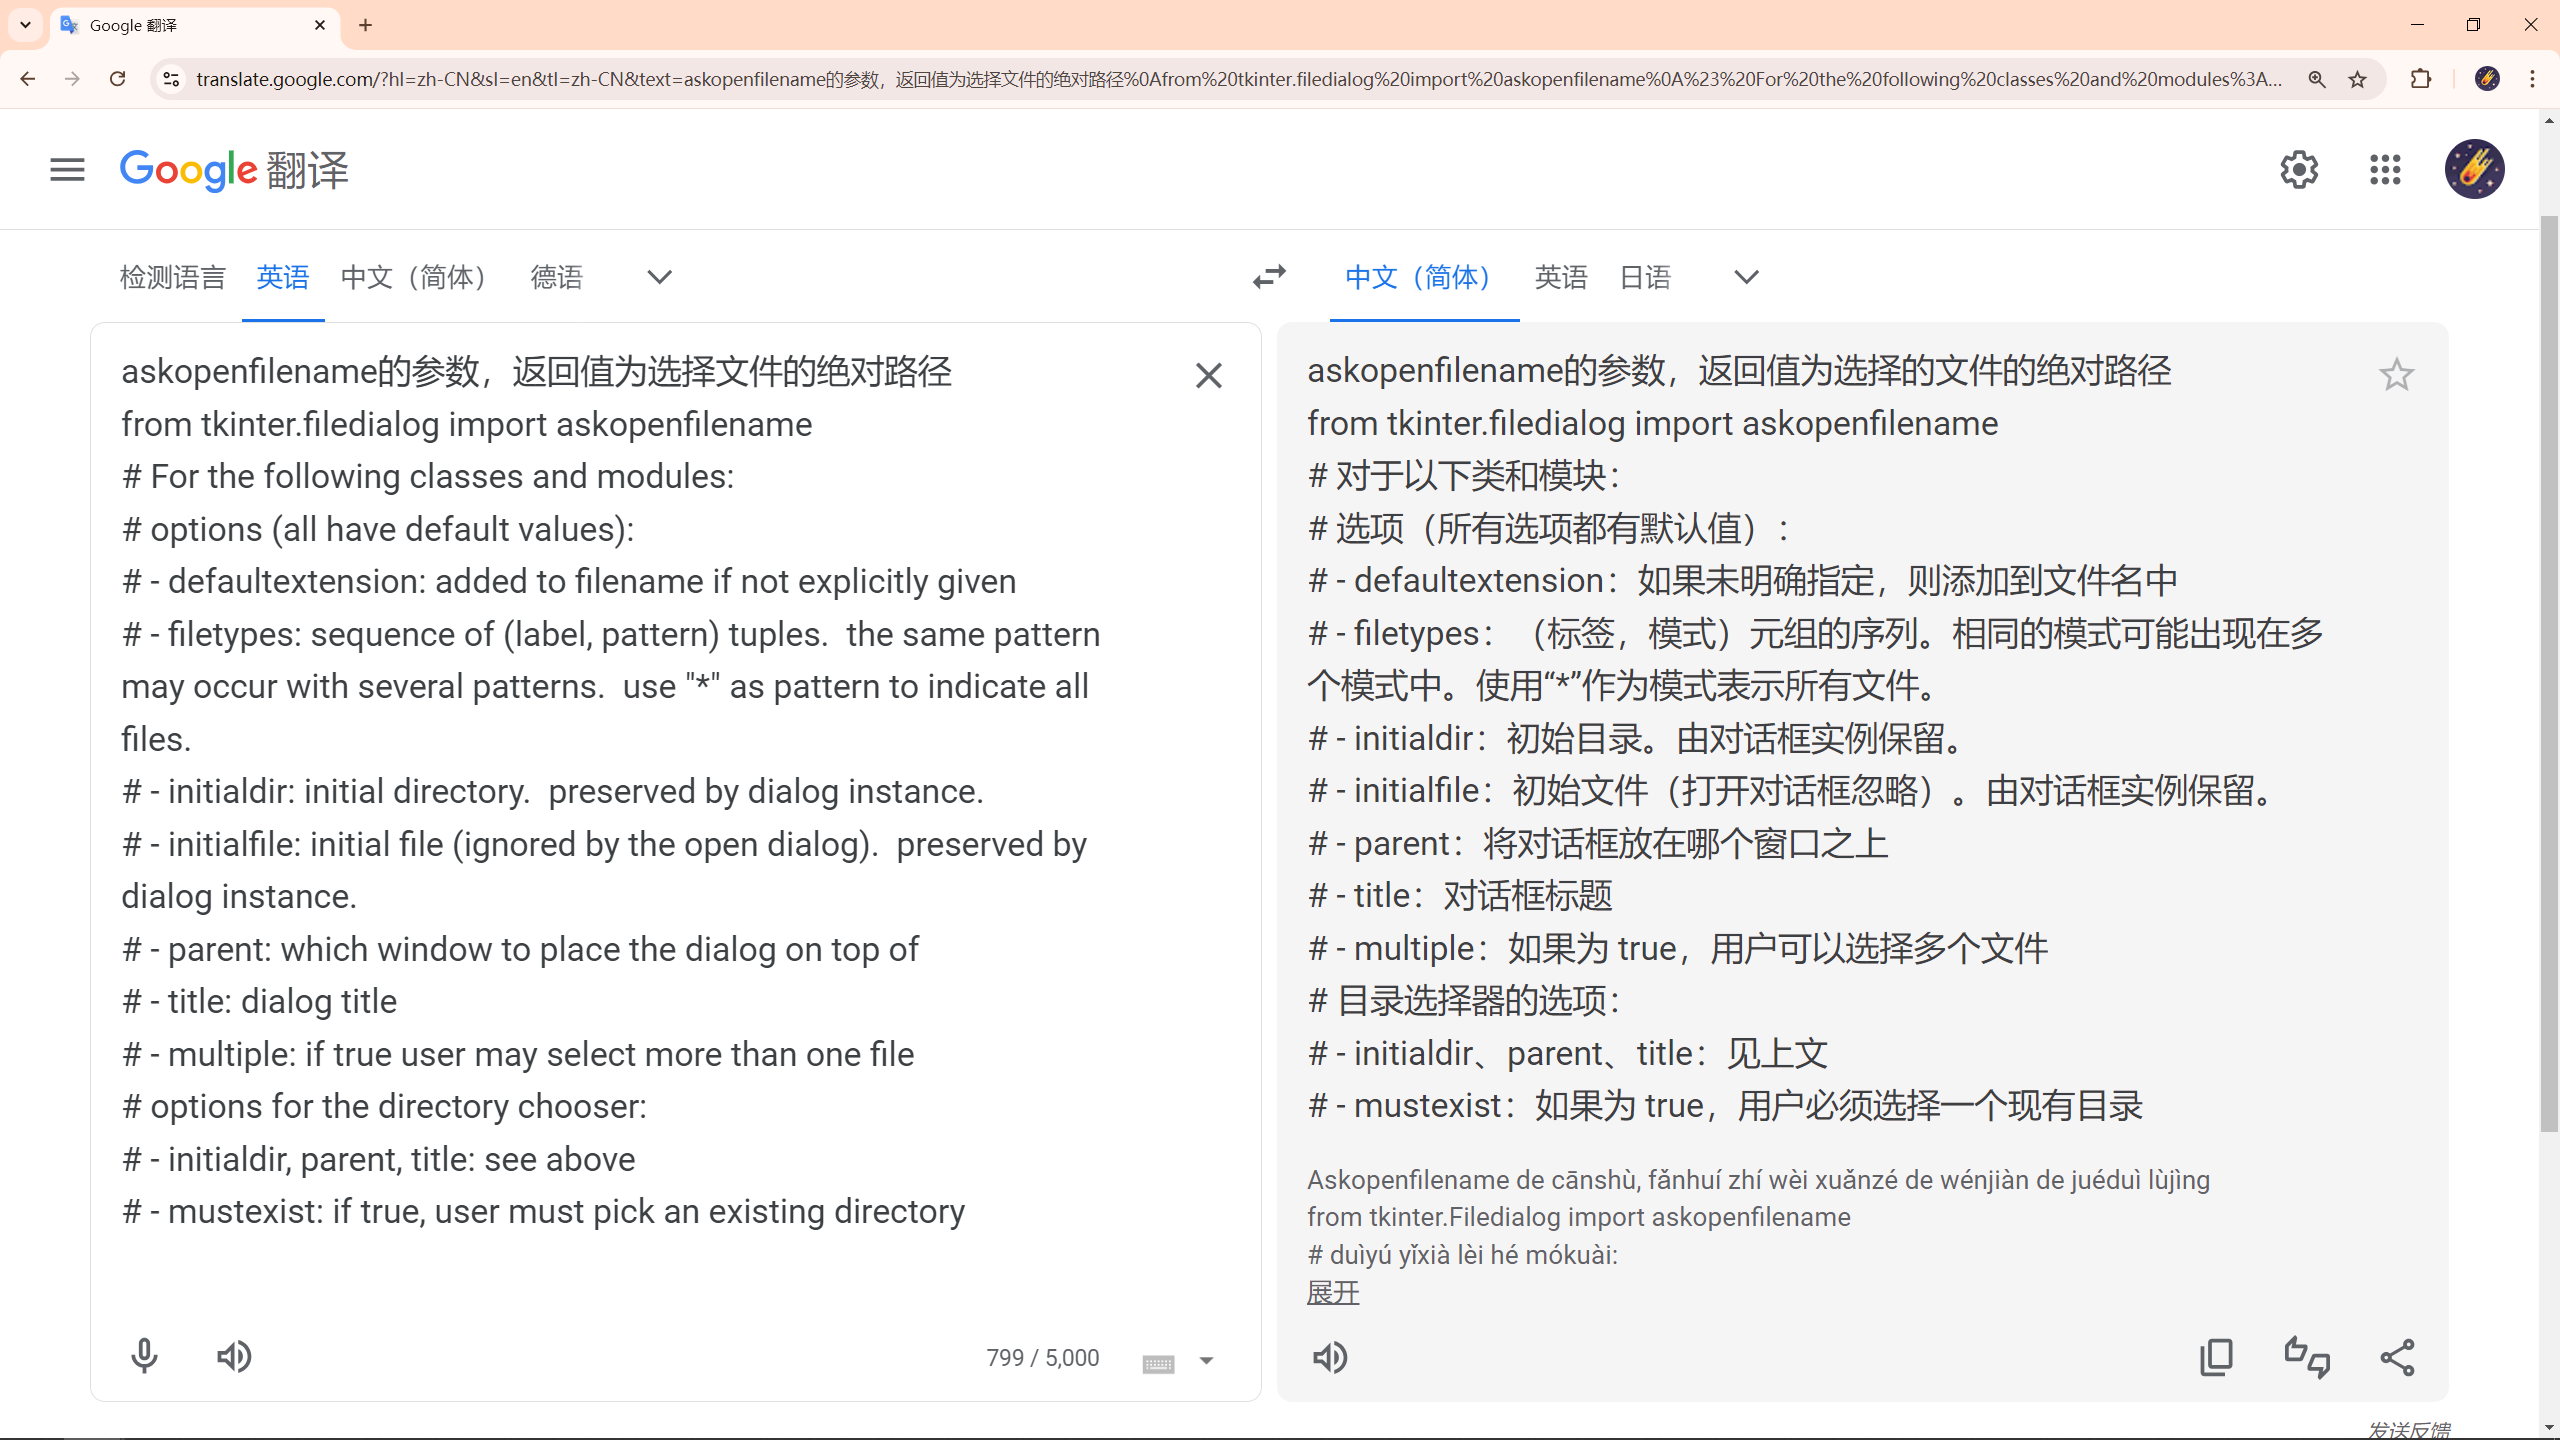Expand more target languages chevron
This screenshot has width=2560, height=1440.
1746,277
